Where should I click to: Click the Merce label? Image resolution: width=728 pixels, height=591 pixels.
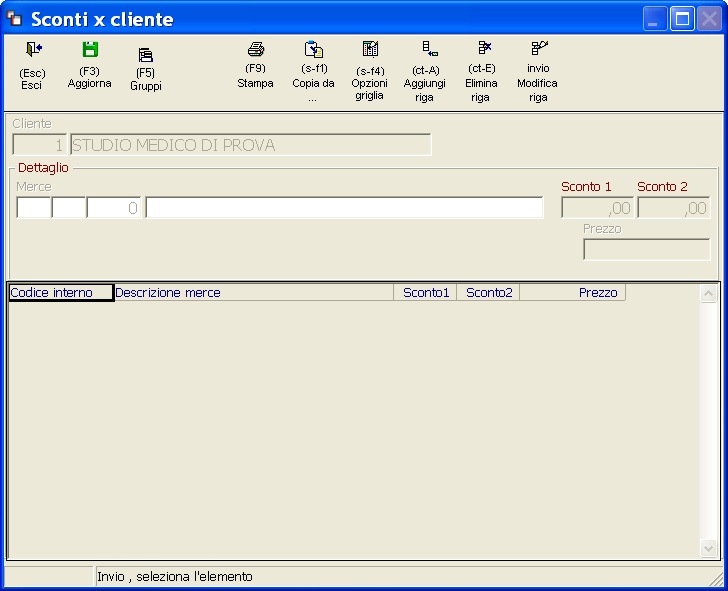[x=33, y=187]
